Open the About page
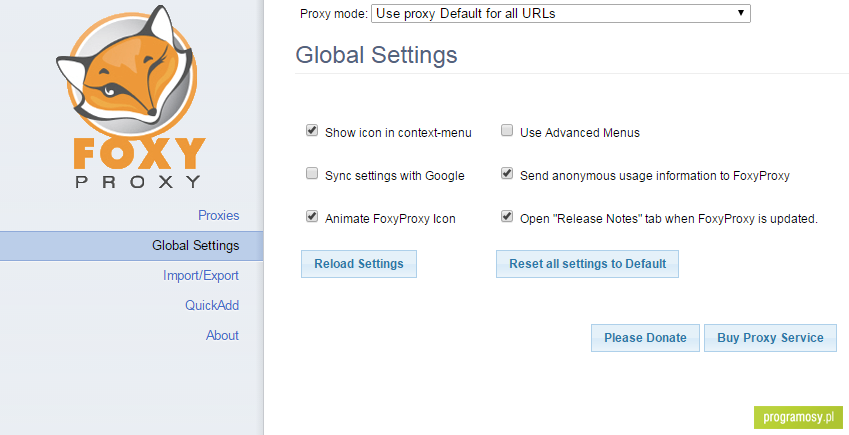 222,335
